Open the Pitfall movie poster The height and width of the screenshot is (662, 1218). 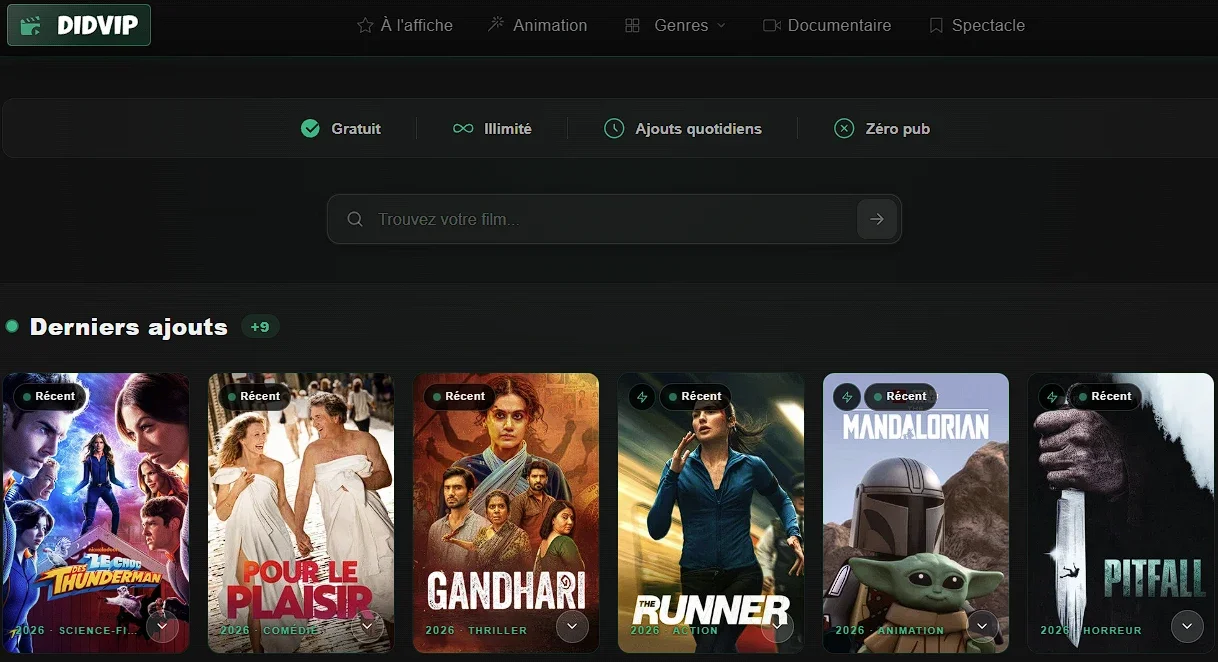[x=1121, y=512]
